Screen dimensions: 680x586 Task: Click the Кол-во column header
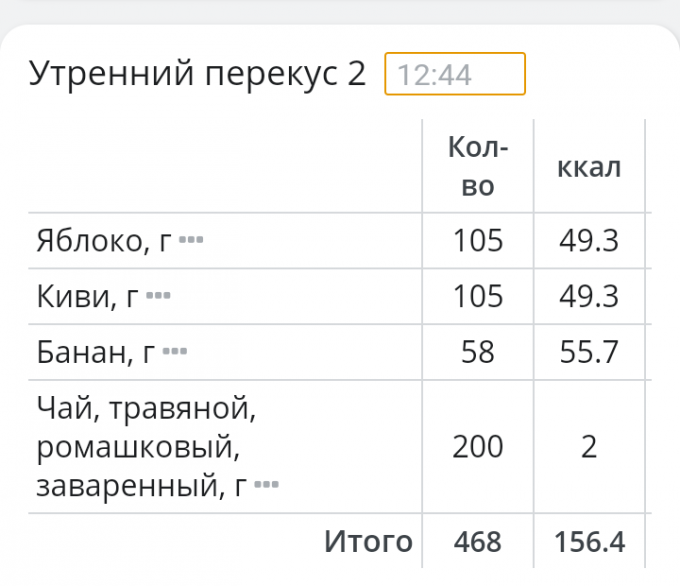pyautogui.click(x=478, y=167)
